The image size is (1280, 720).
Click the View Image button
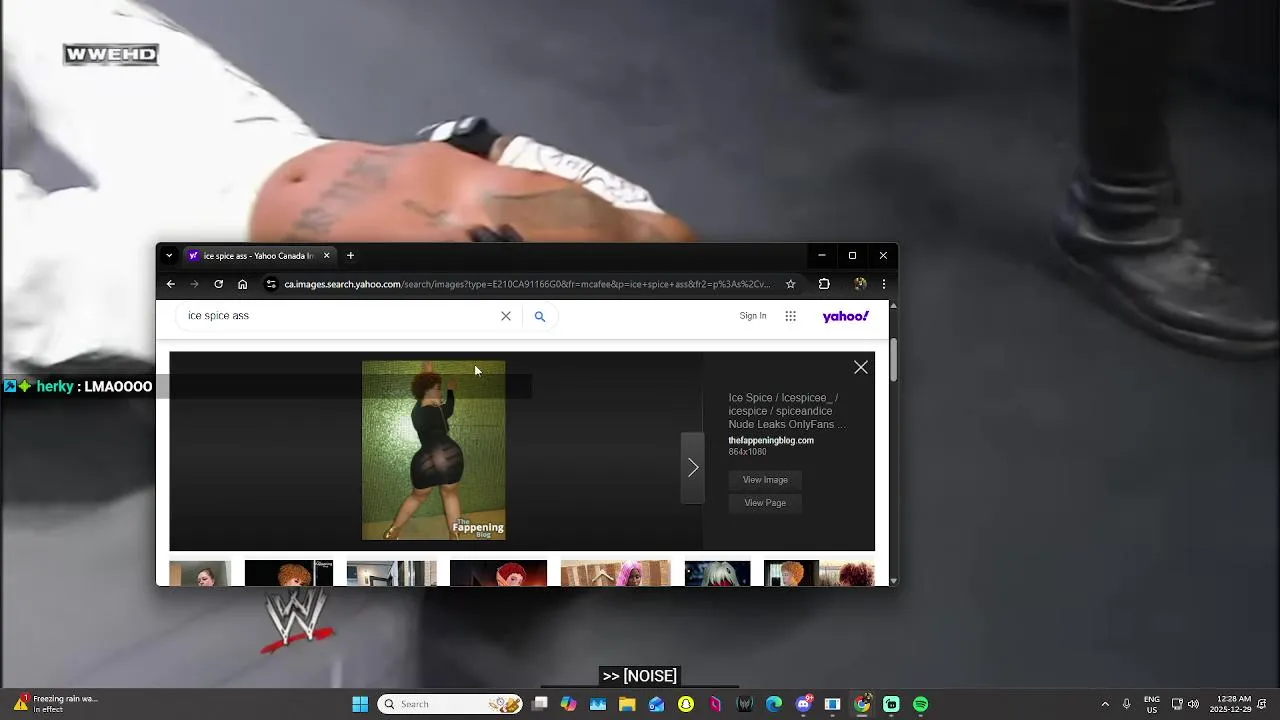click(x=765, y=480)
